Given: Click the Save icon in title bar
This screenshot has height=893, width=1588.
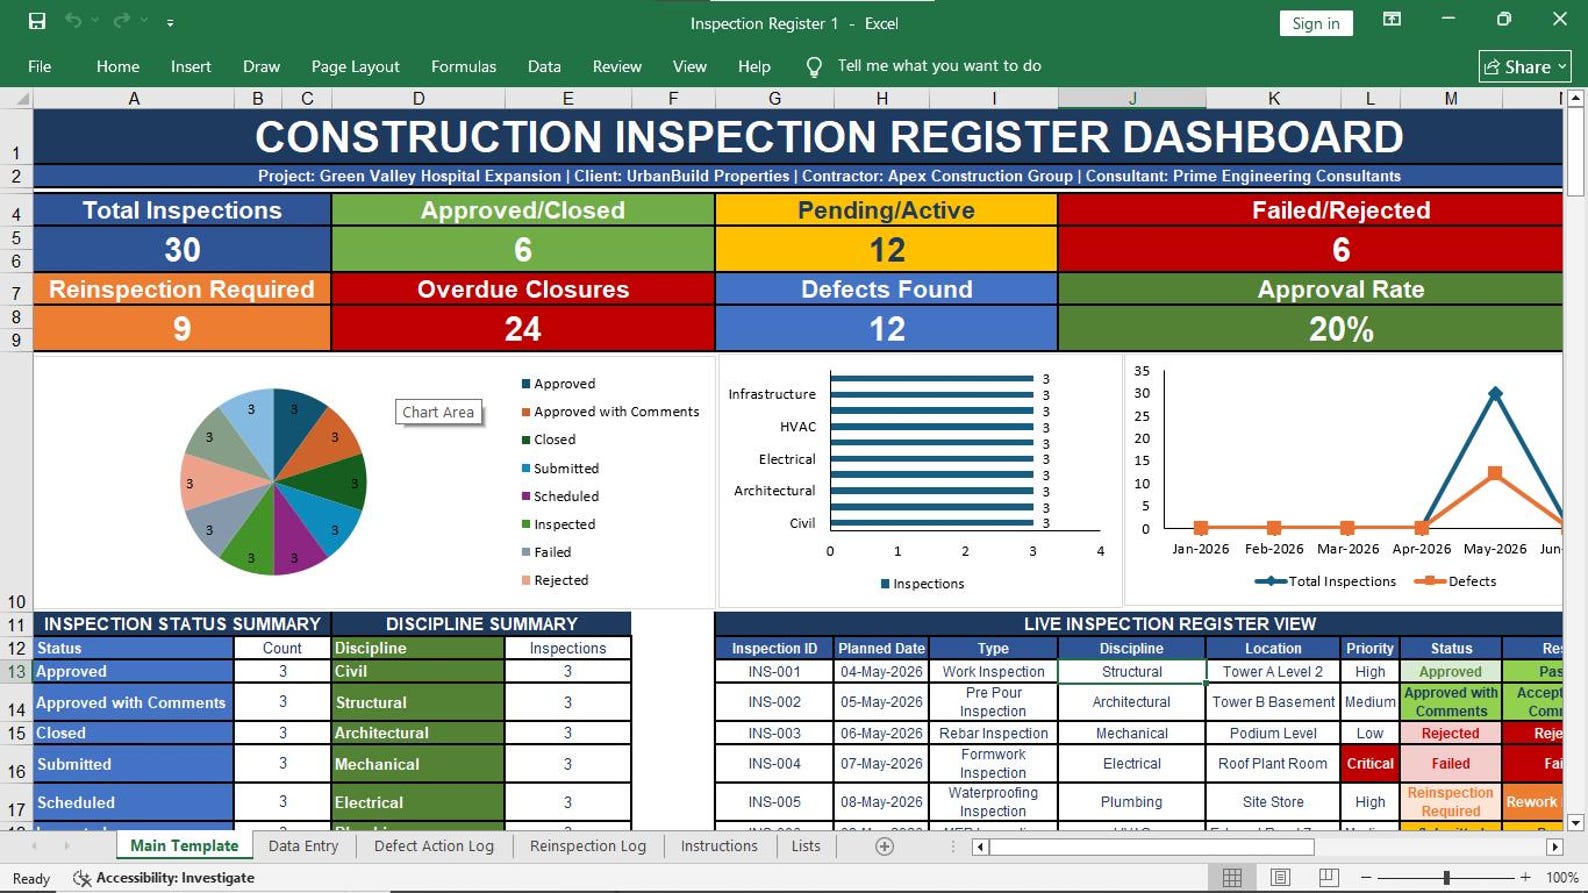Looking at the screenshot, I should coord(37,21).
